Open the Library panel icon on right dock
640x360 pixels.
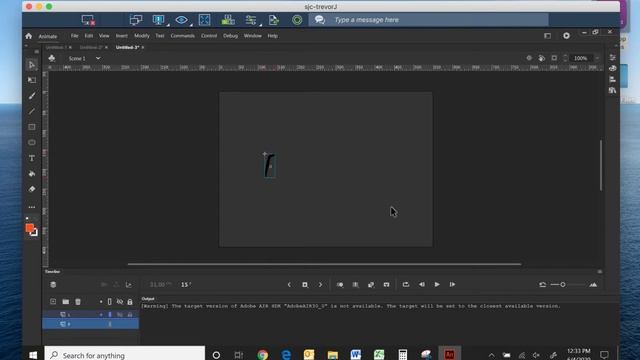612,90
